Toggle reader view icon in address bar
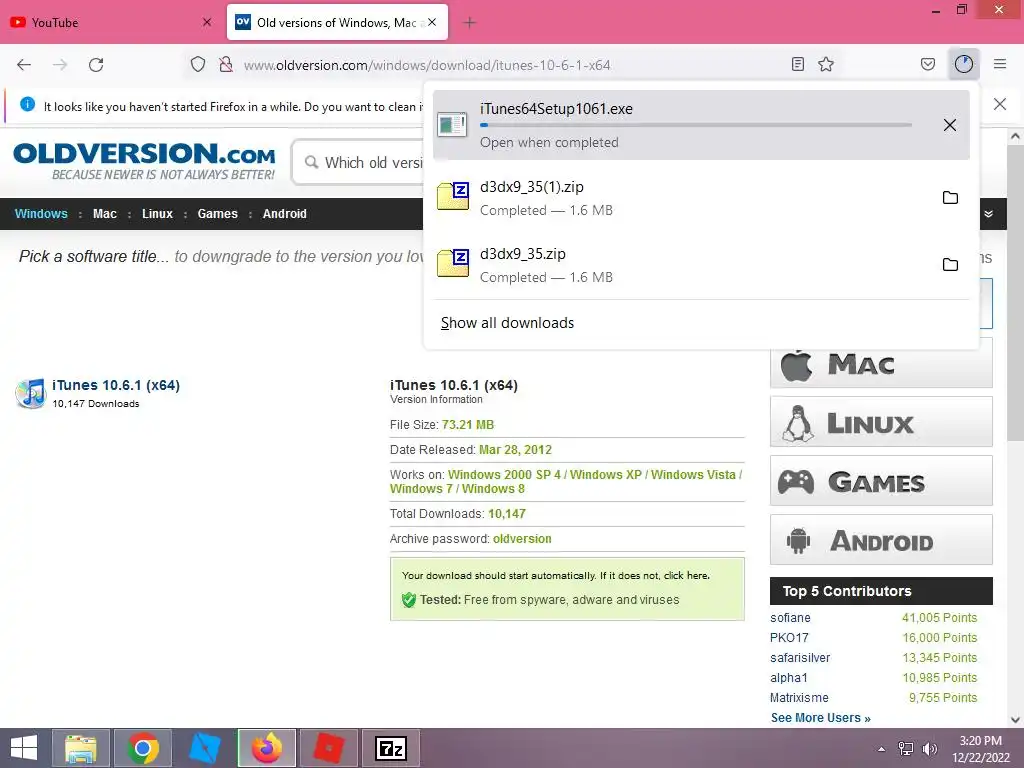 point(797,64)
